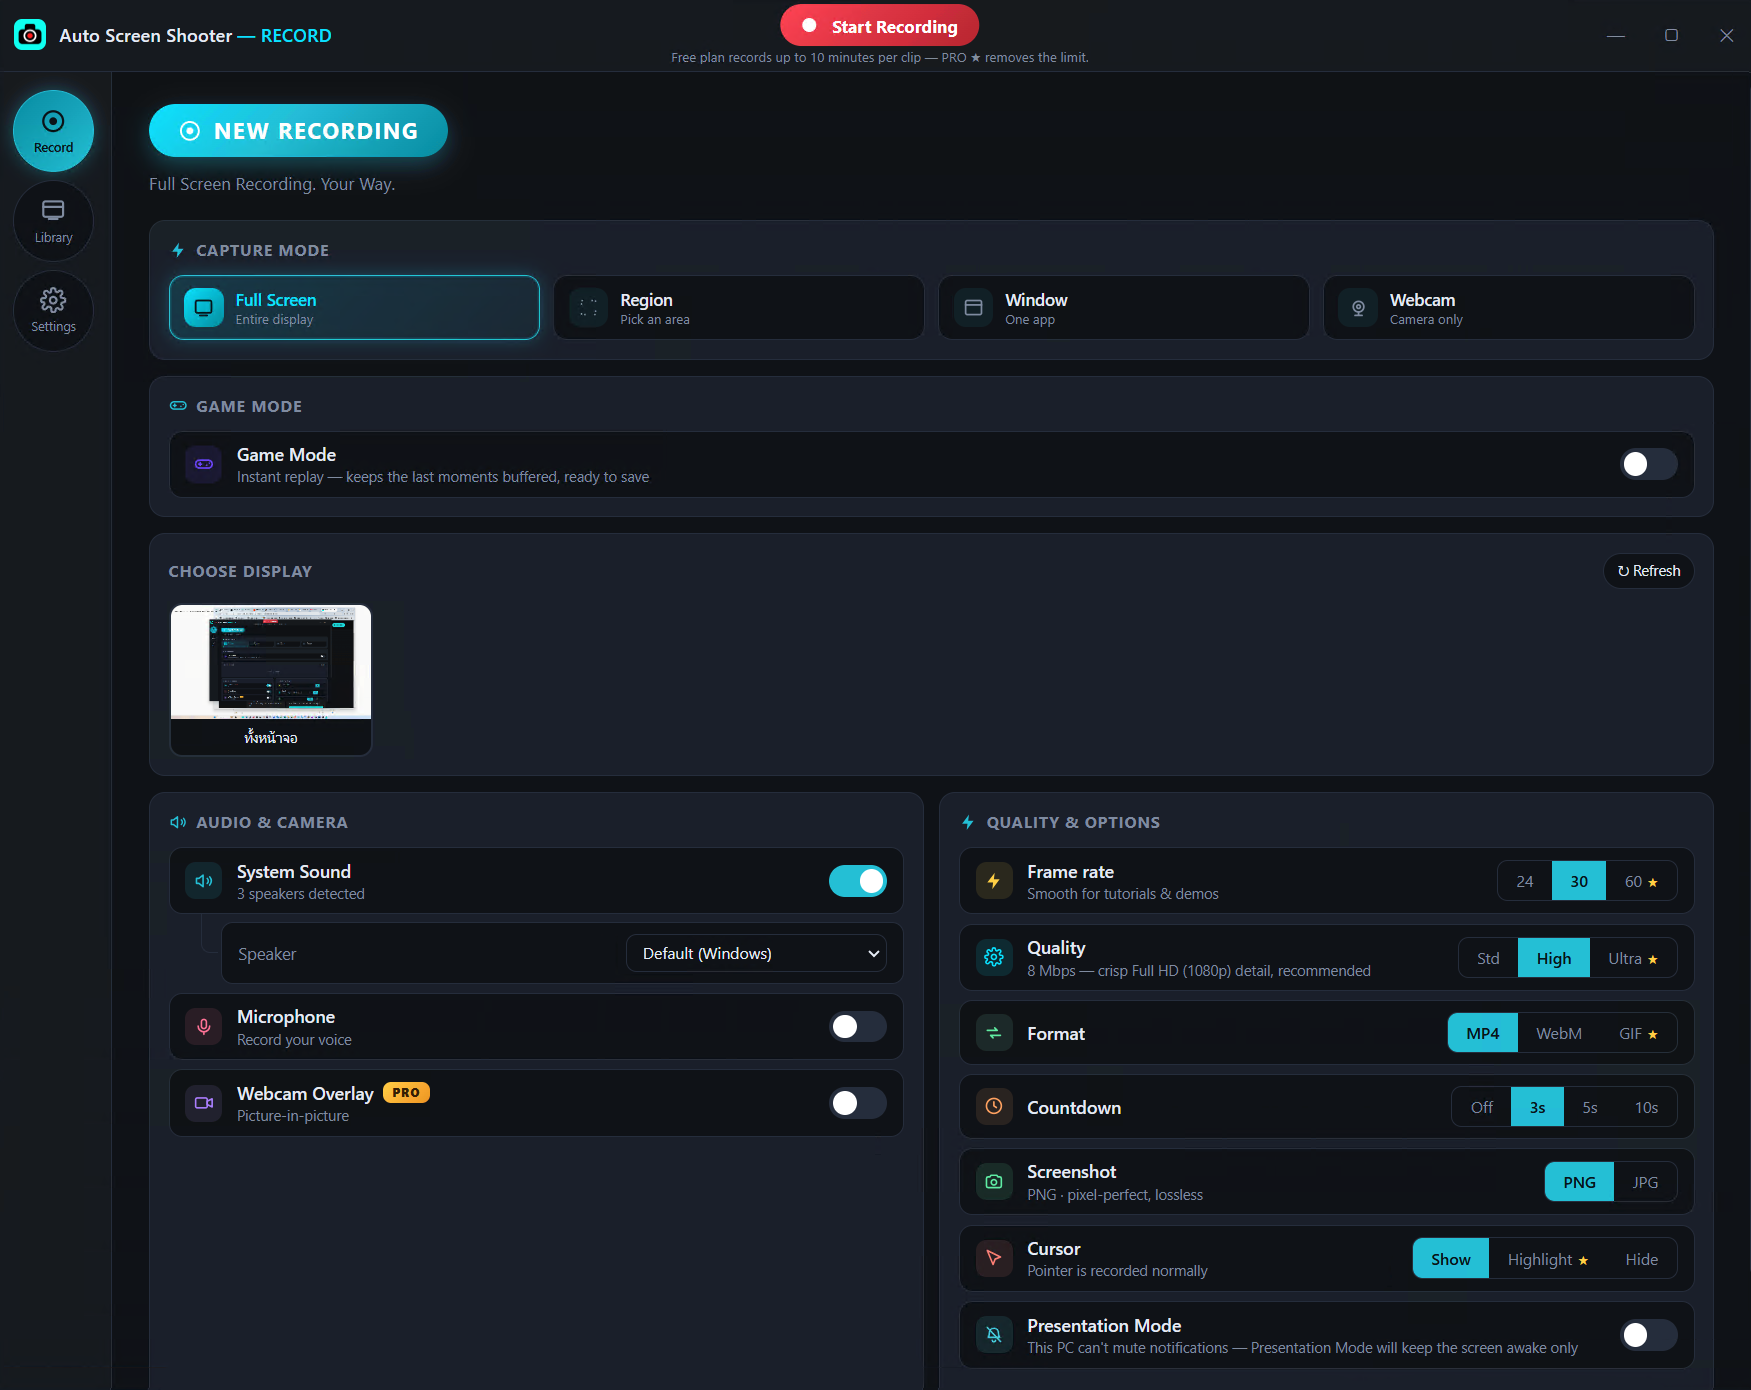Open the Library sidebar section

pos(53,221)
